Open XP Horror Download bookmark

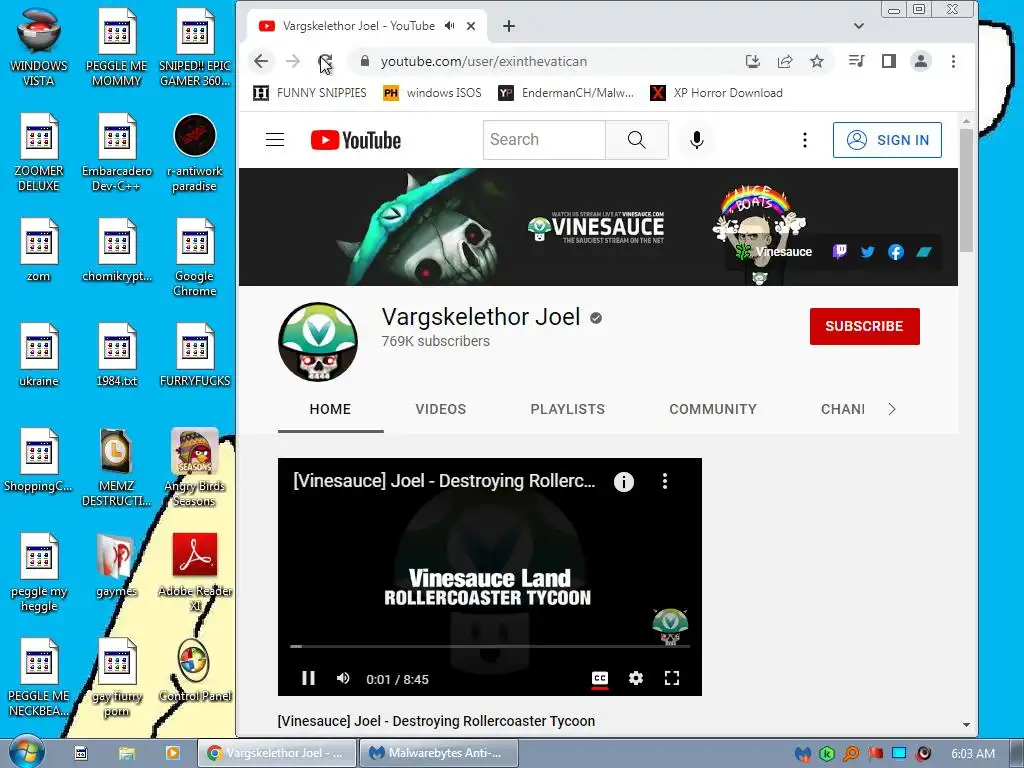pos(716,93)
